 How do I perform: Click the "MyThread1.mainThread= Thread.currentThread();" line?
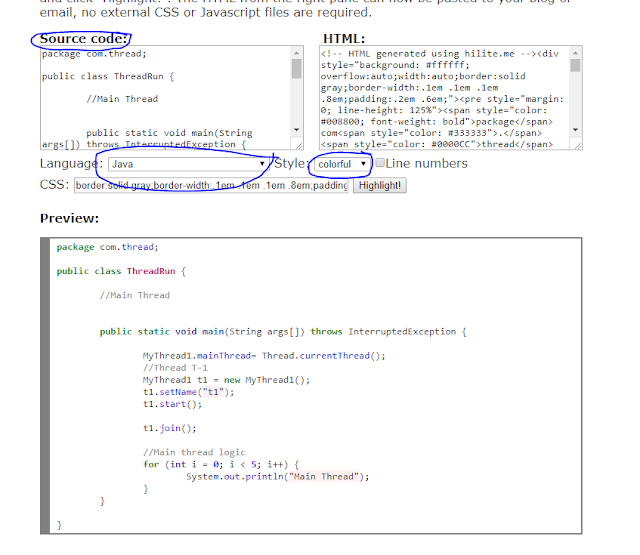coord(264,356)
